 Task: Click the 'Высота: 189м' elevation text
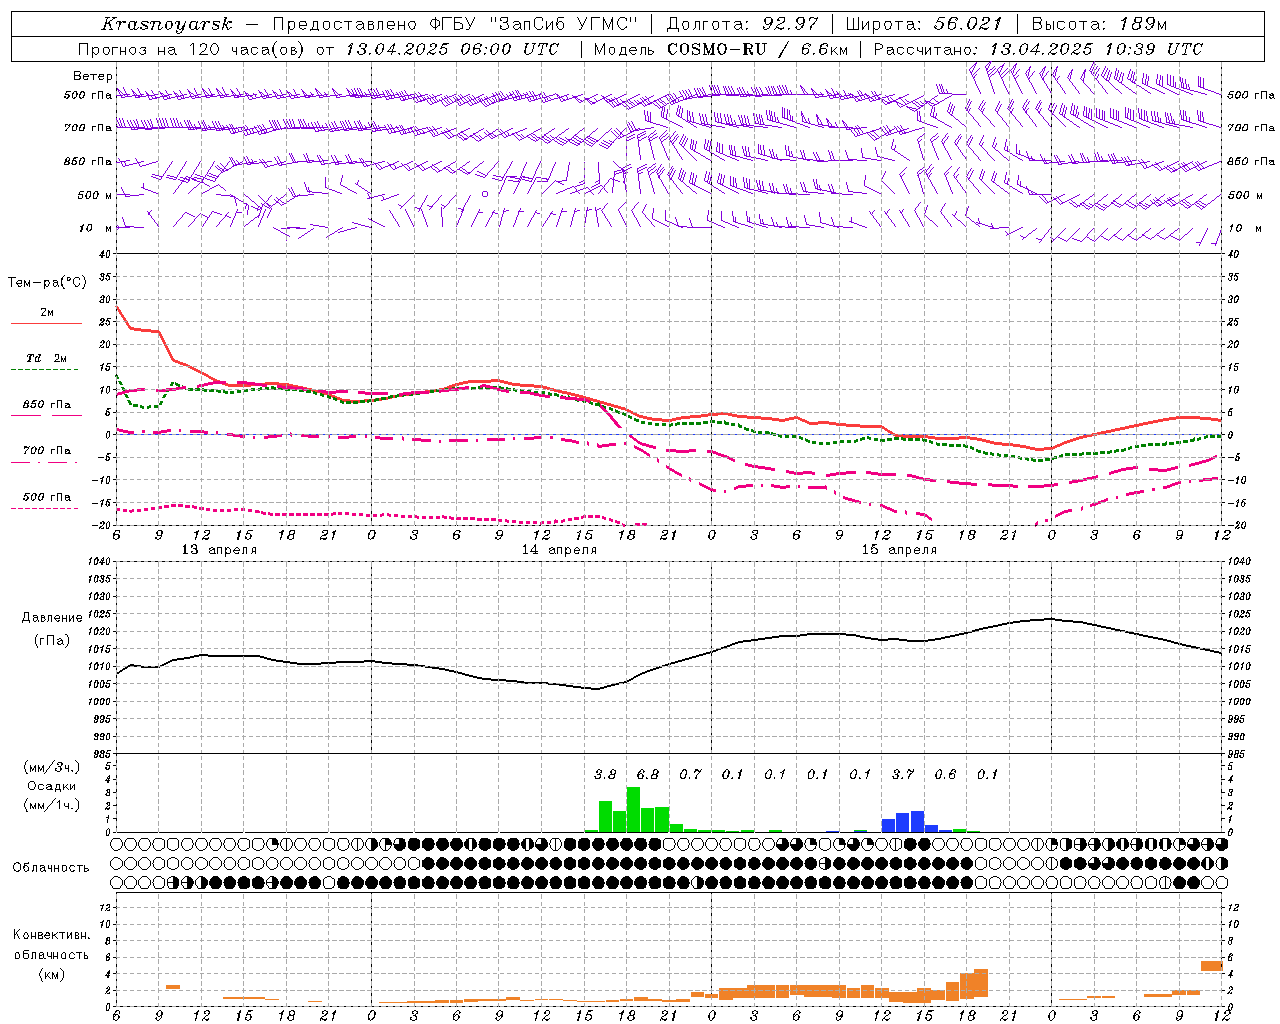[1099, 24]
